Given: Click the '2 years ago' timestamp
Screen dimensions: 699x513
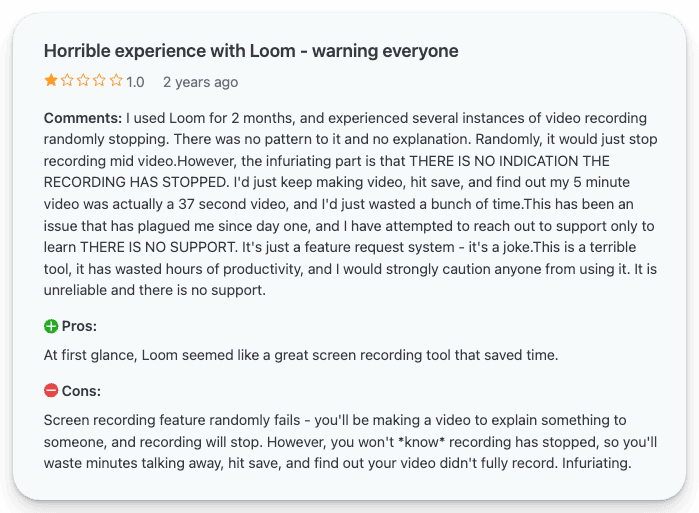Looking at the screenshot, I should tap(200, 82).
